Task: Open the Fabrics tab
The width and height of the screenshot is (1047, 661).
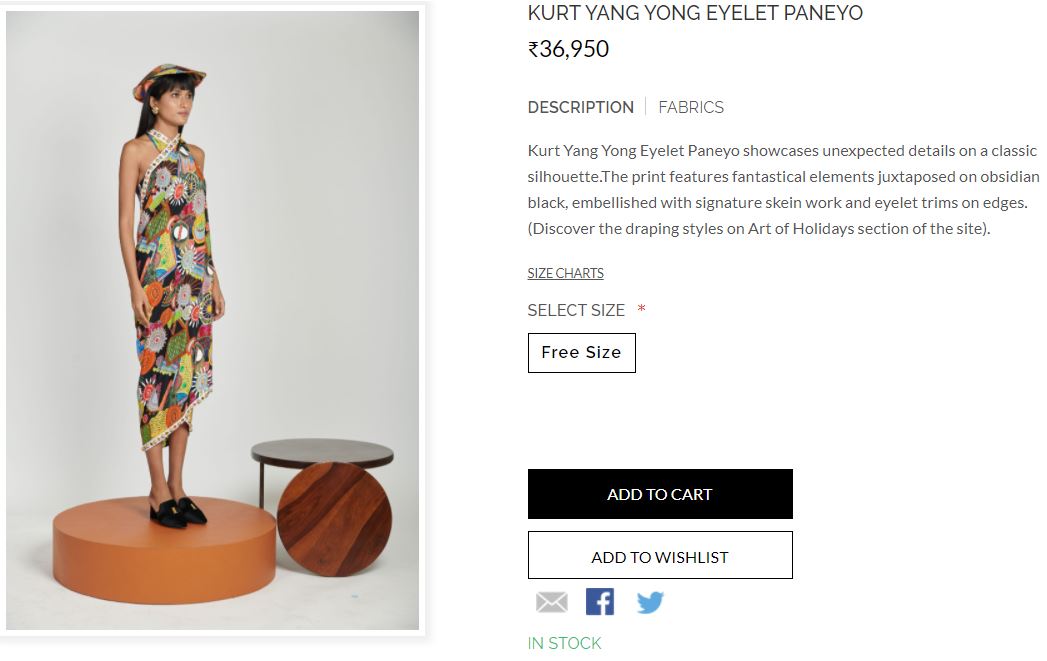Action: click(x=691, y=107)
